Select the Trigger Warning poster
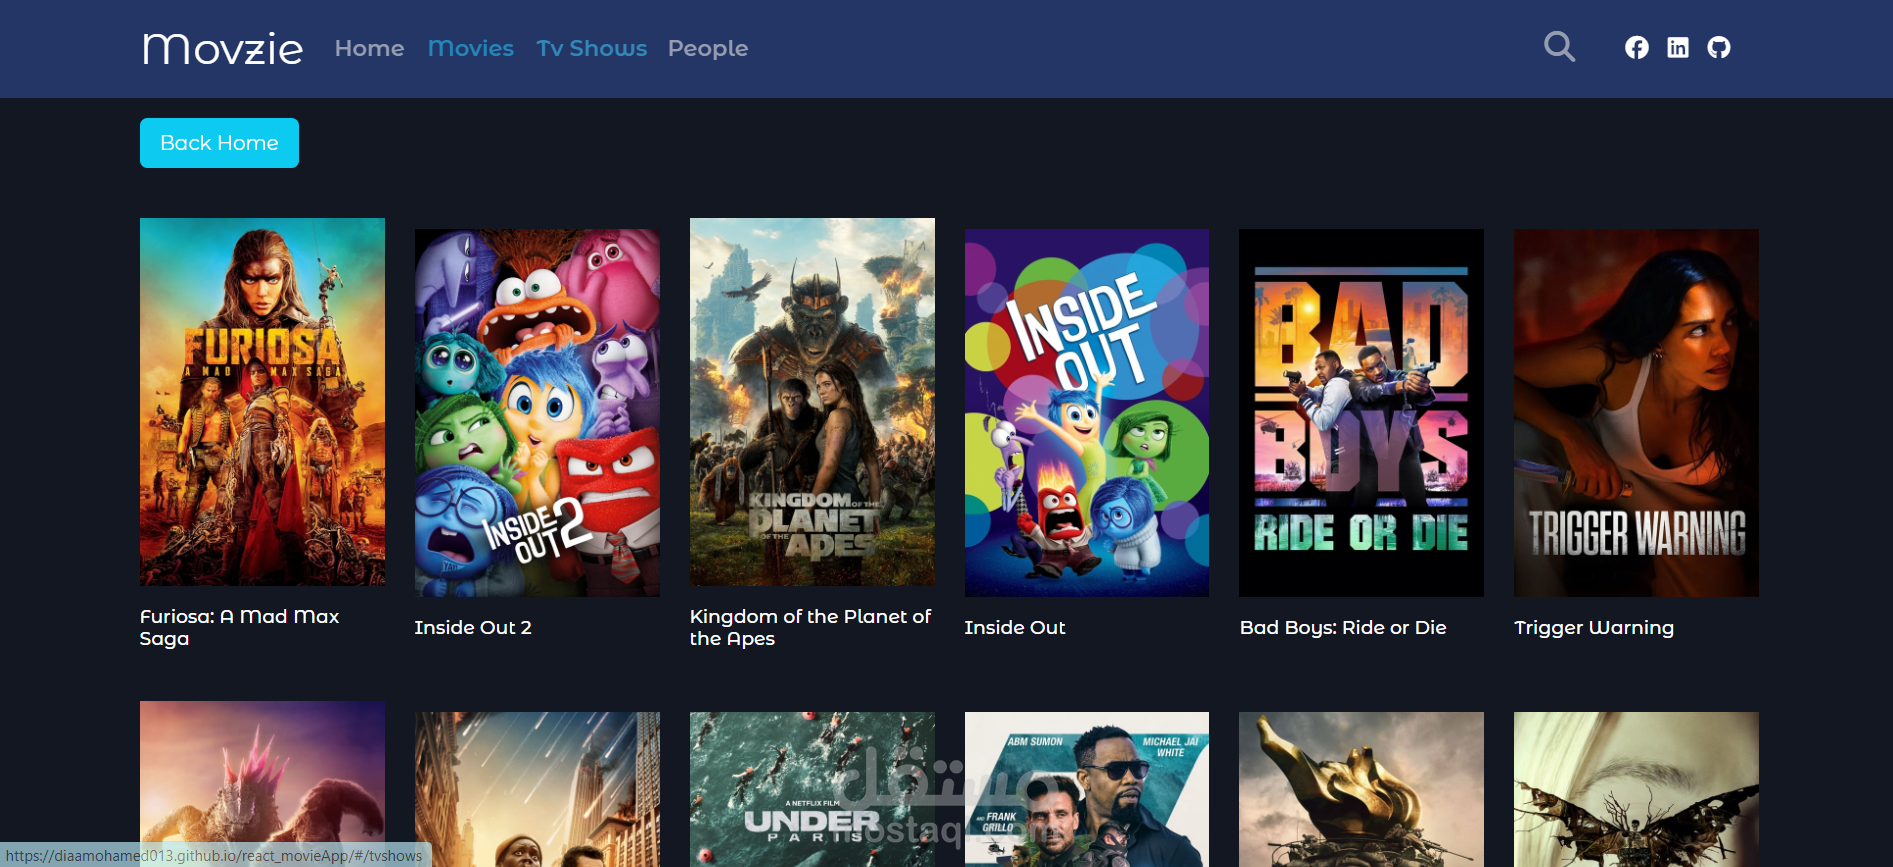This screenshot has width=1893, height=867. (1636, 413)
